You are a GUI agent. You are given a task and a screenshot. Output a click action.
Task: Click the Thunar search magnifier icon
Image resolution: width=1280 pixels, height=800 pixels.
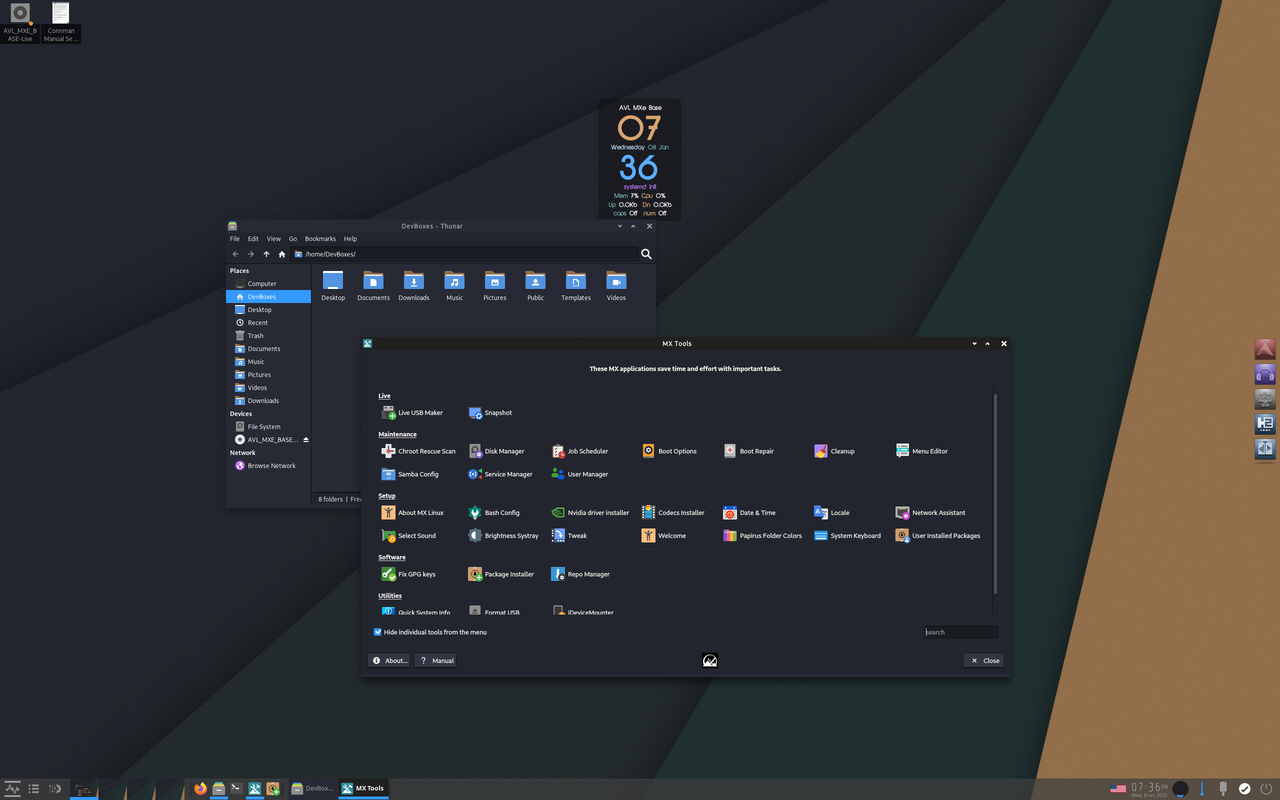(646, 254)
